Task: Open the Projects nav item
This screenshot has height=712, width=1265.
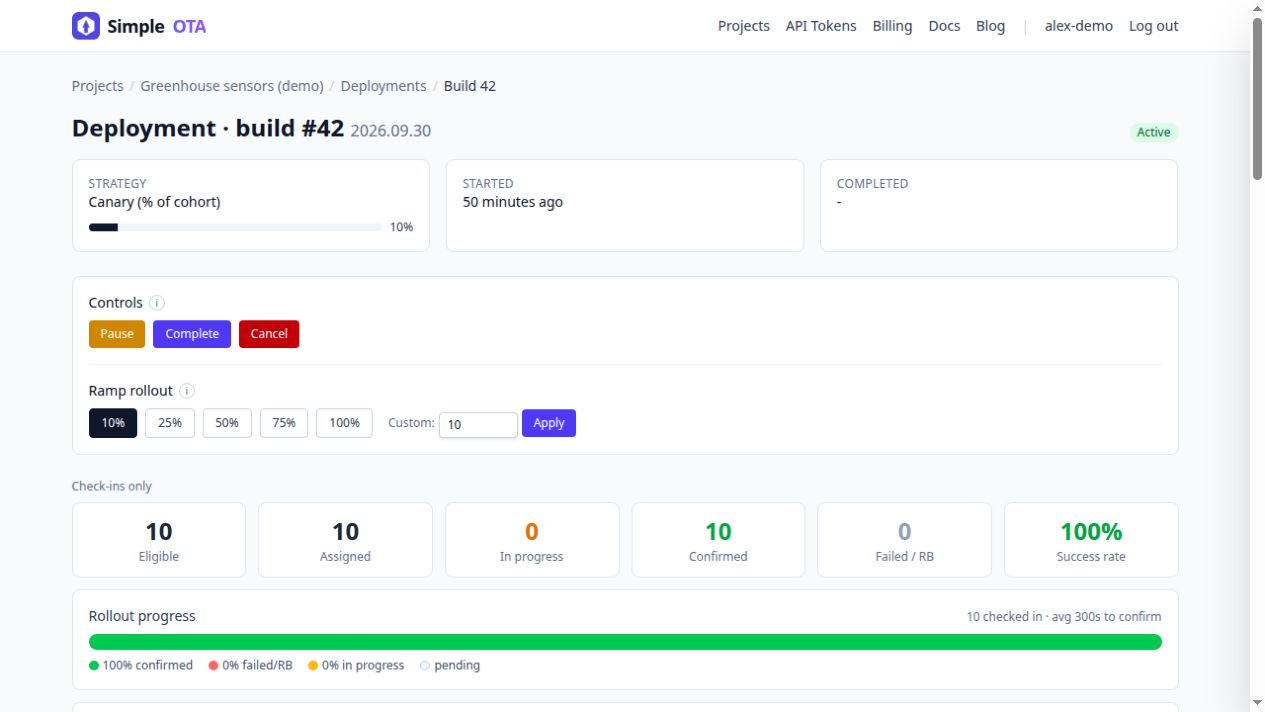Action: click(744, 26)
